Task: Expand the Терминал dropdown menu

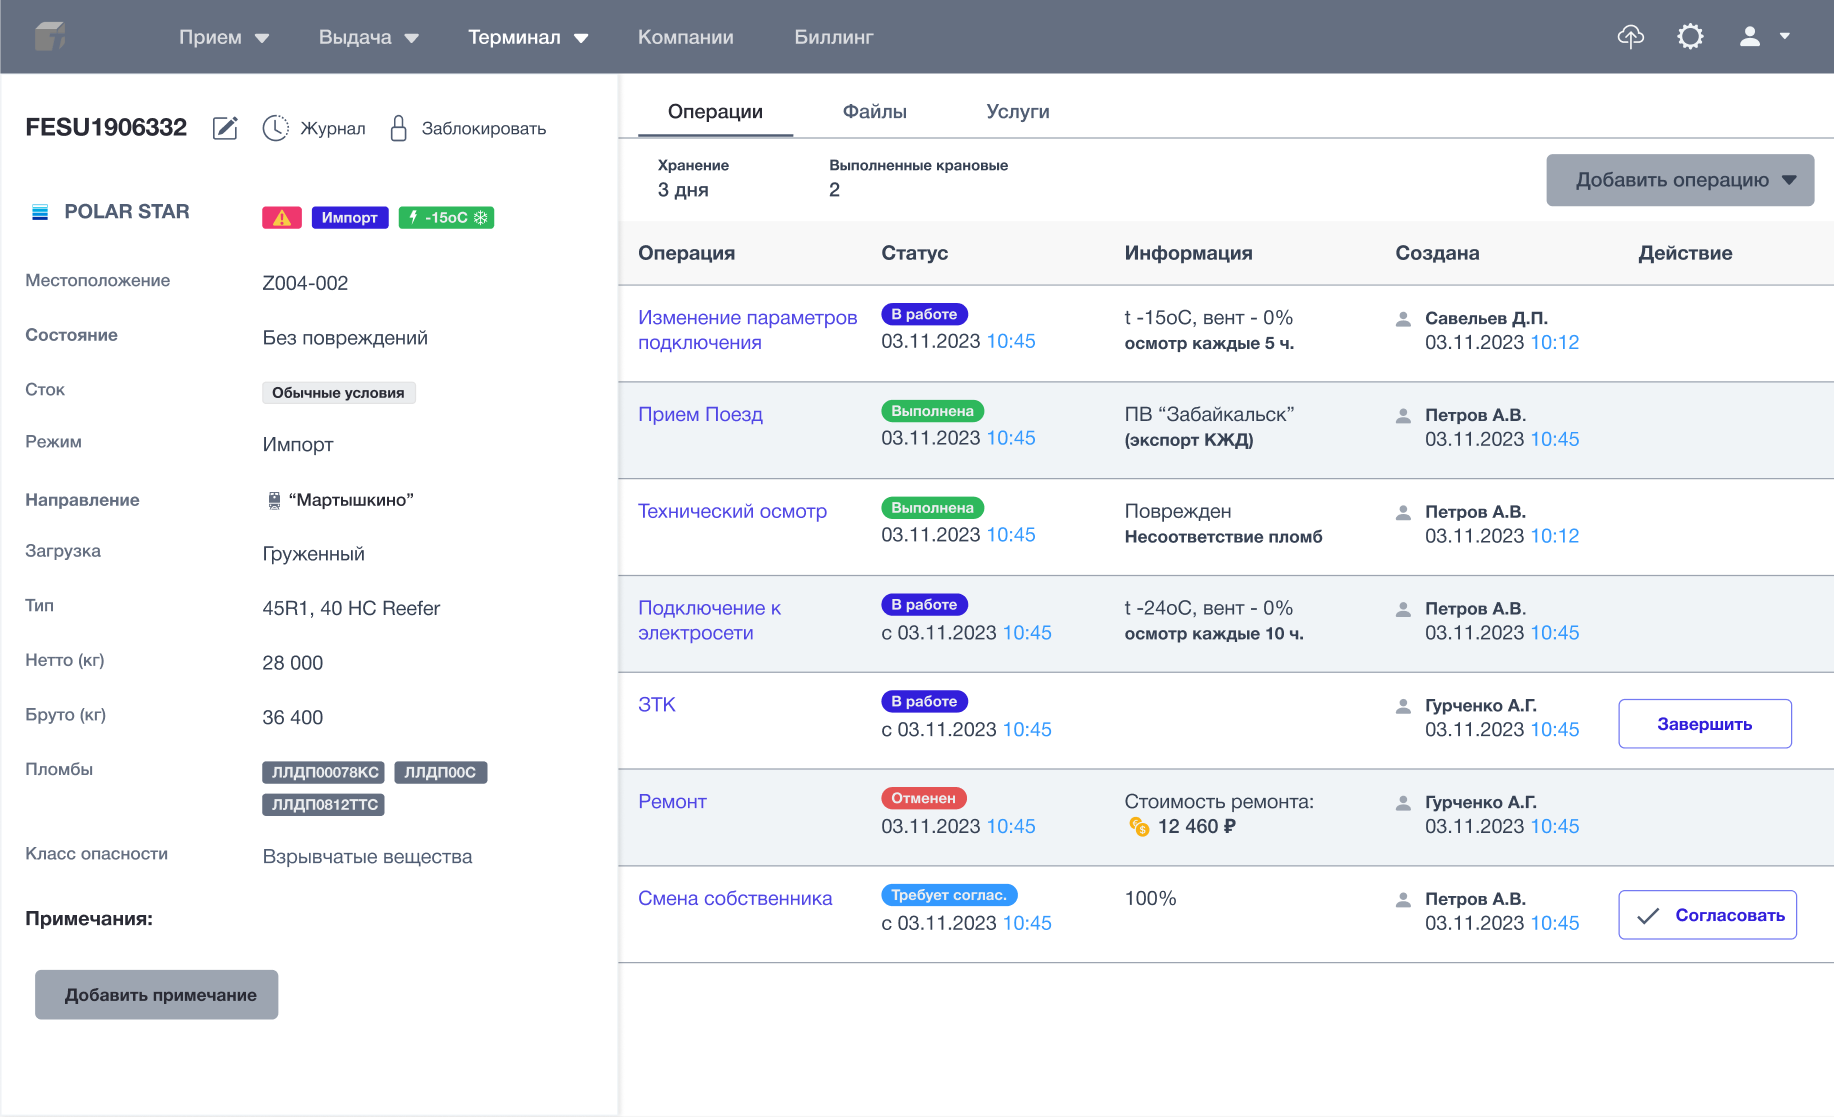Action: click(x=528, y=37)
